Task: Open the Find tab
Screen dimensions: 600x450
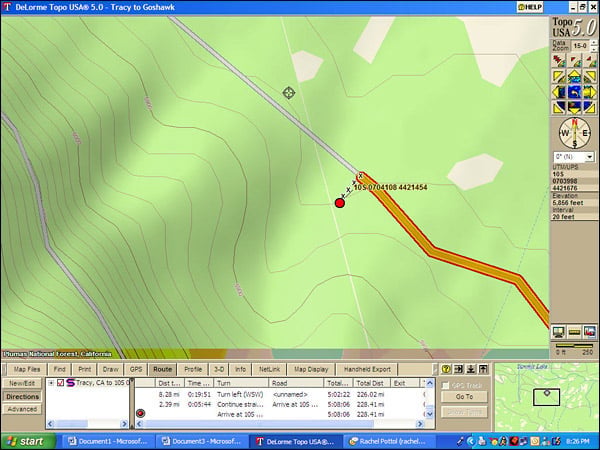Action: pos(59,369)
